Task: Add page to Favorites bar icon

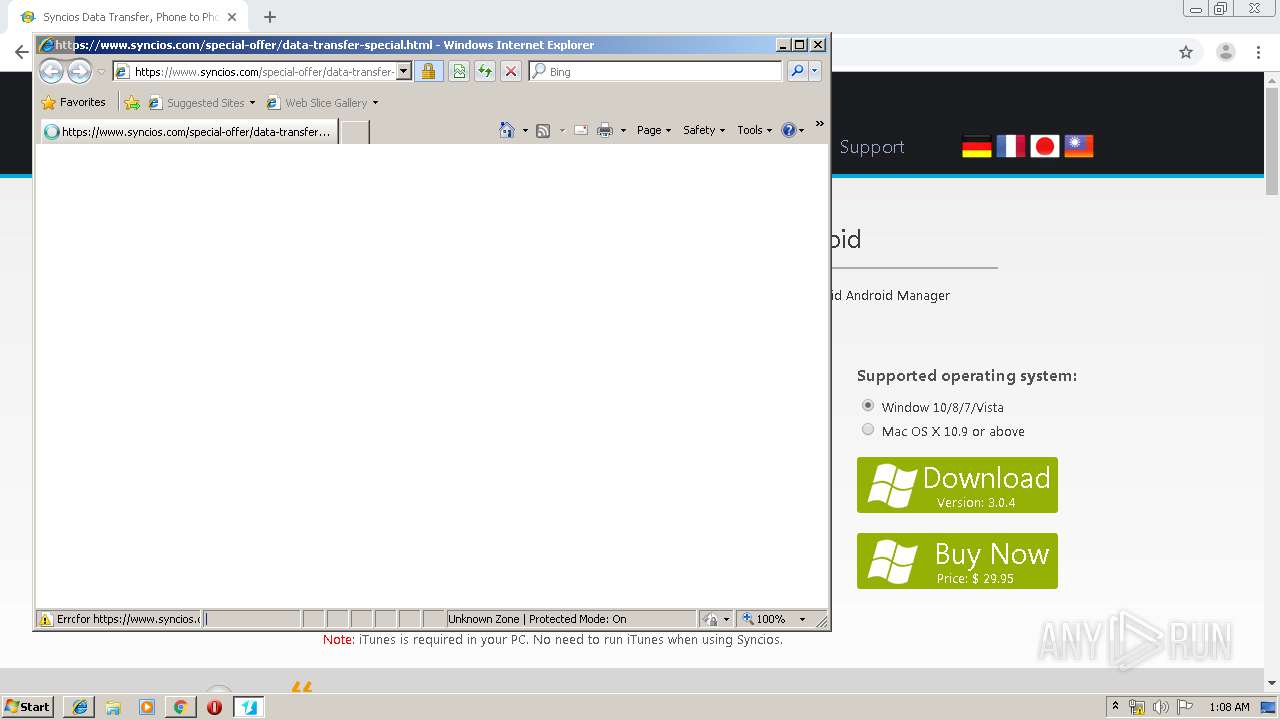Action: pyautogui.click(x=132, y=102)
